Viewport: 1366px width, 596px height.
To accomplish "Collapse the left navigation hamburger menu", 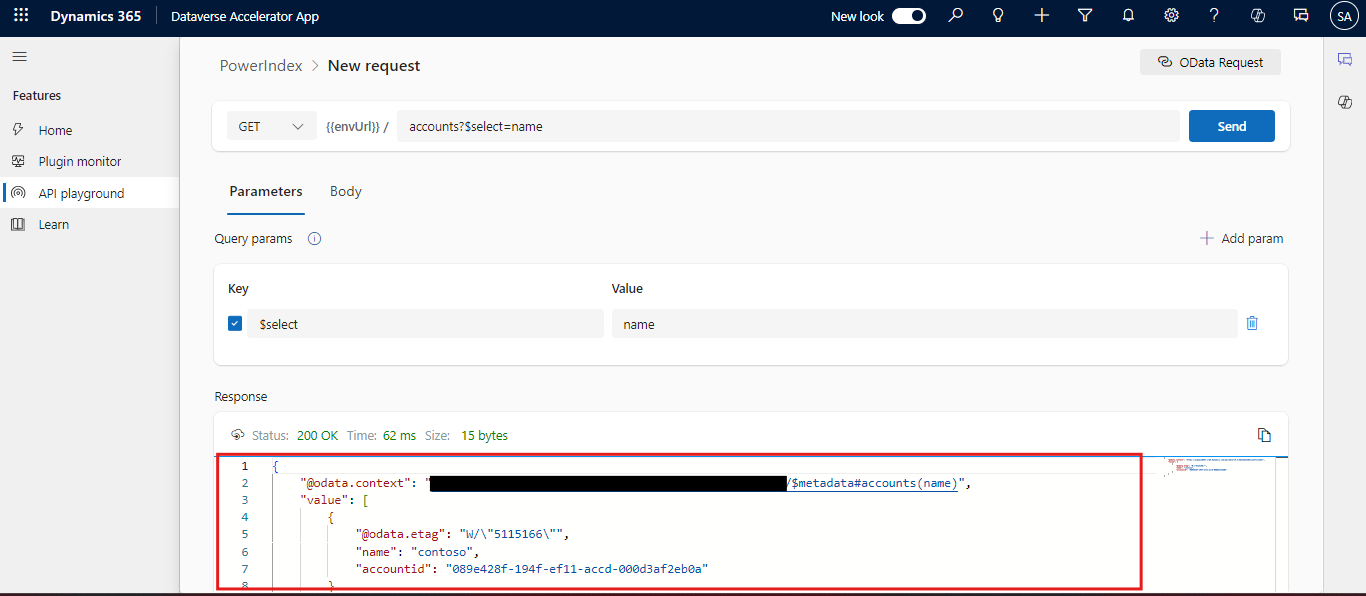I will click(x=20, y=57).
